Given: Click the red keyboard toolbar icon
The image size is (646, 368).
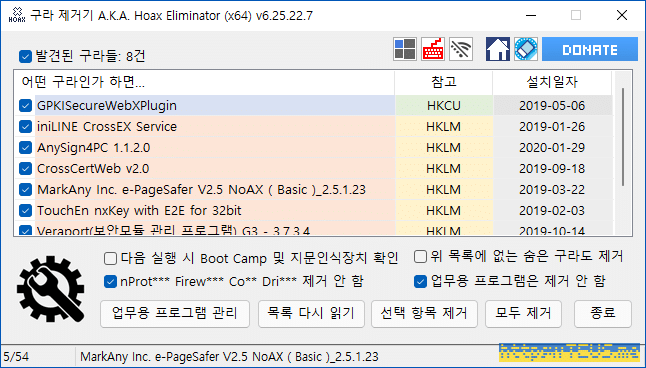Looking at the screenshot, I should click(x=433, y=49).
